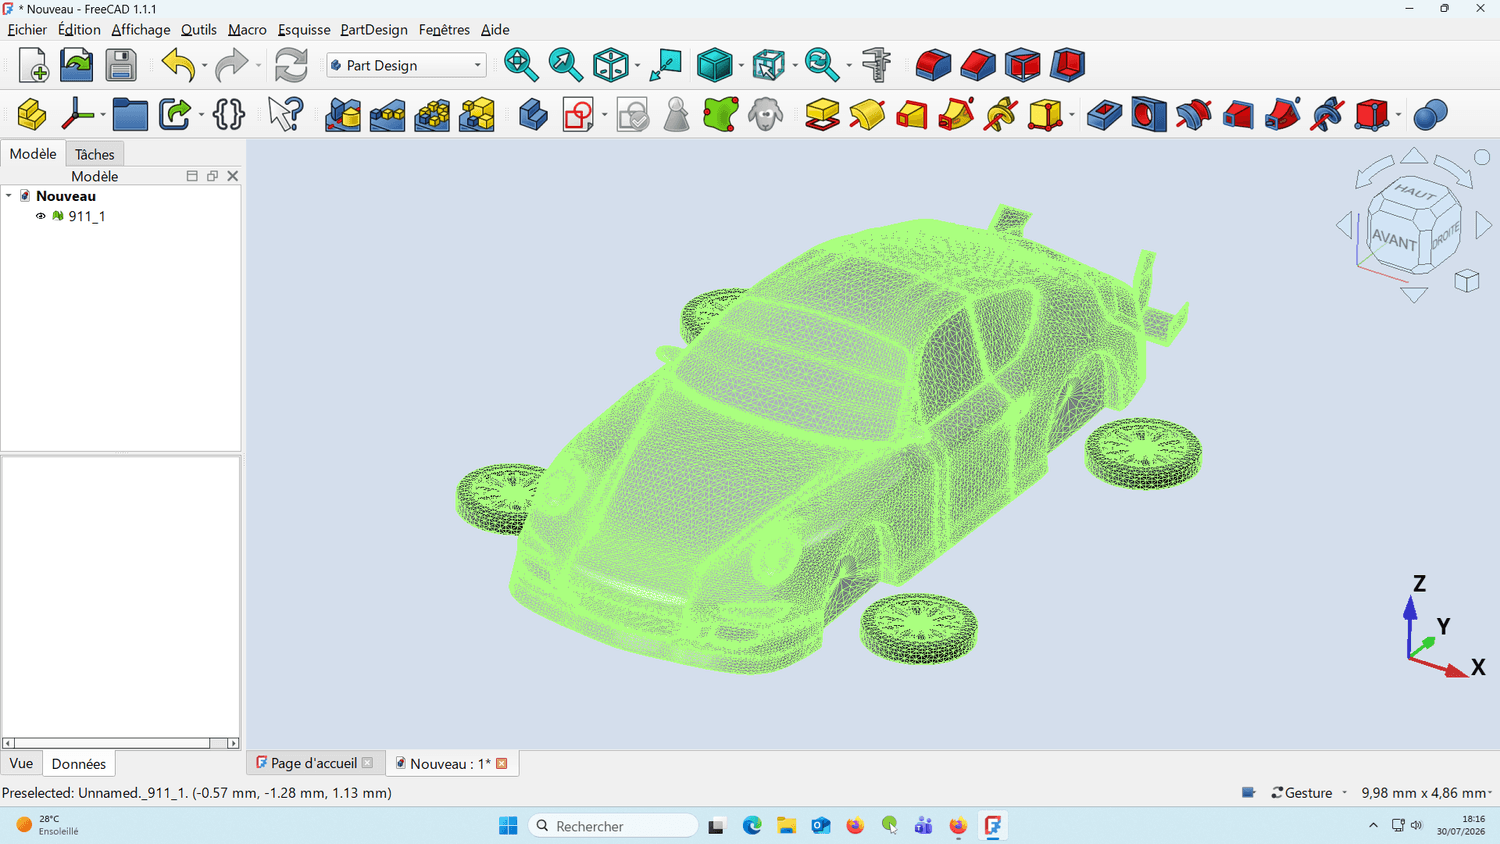Open the Gesture navigation style dropdown
This screenshot has width=1500, height=844.
(x=1309, y=793)
